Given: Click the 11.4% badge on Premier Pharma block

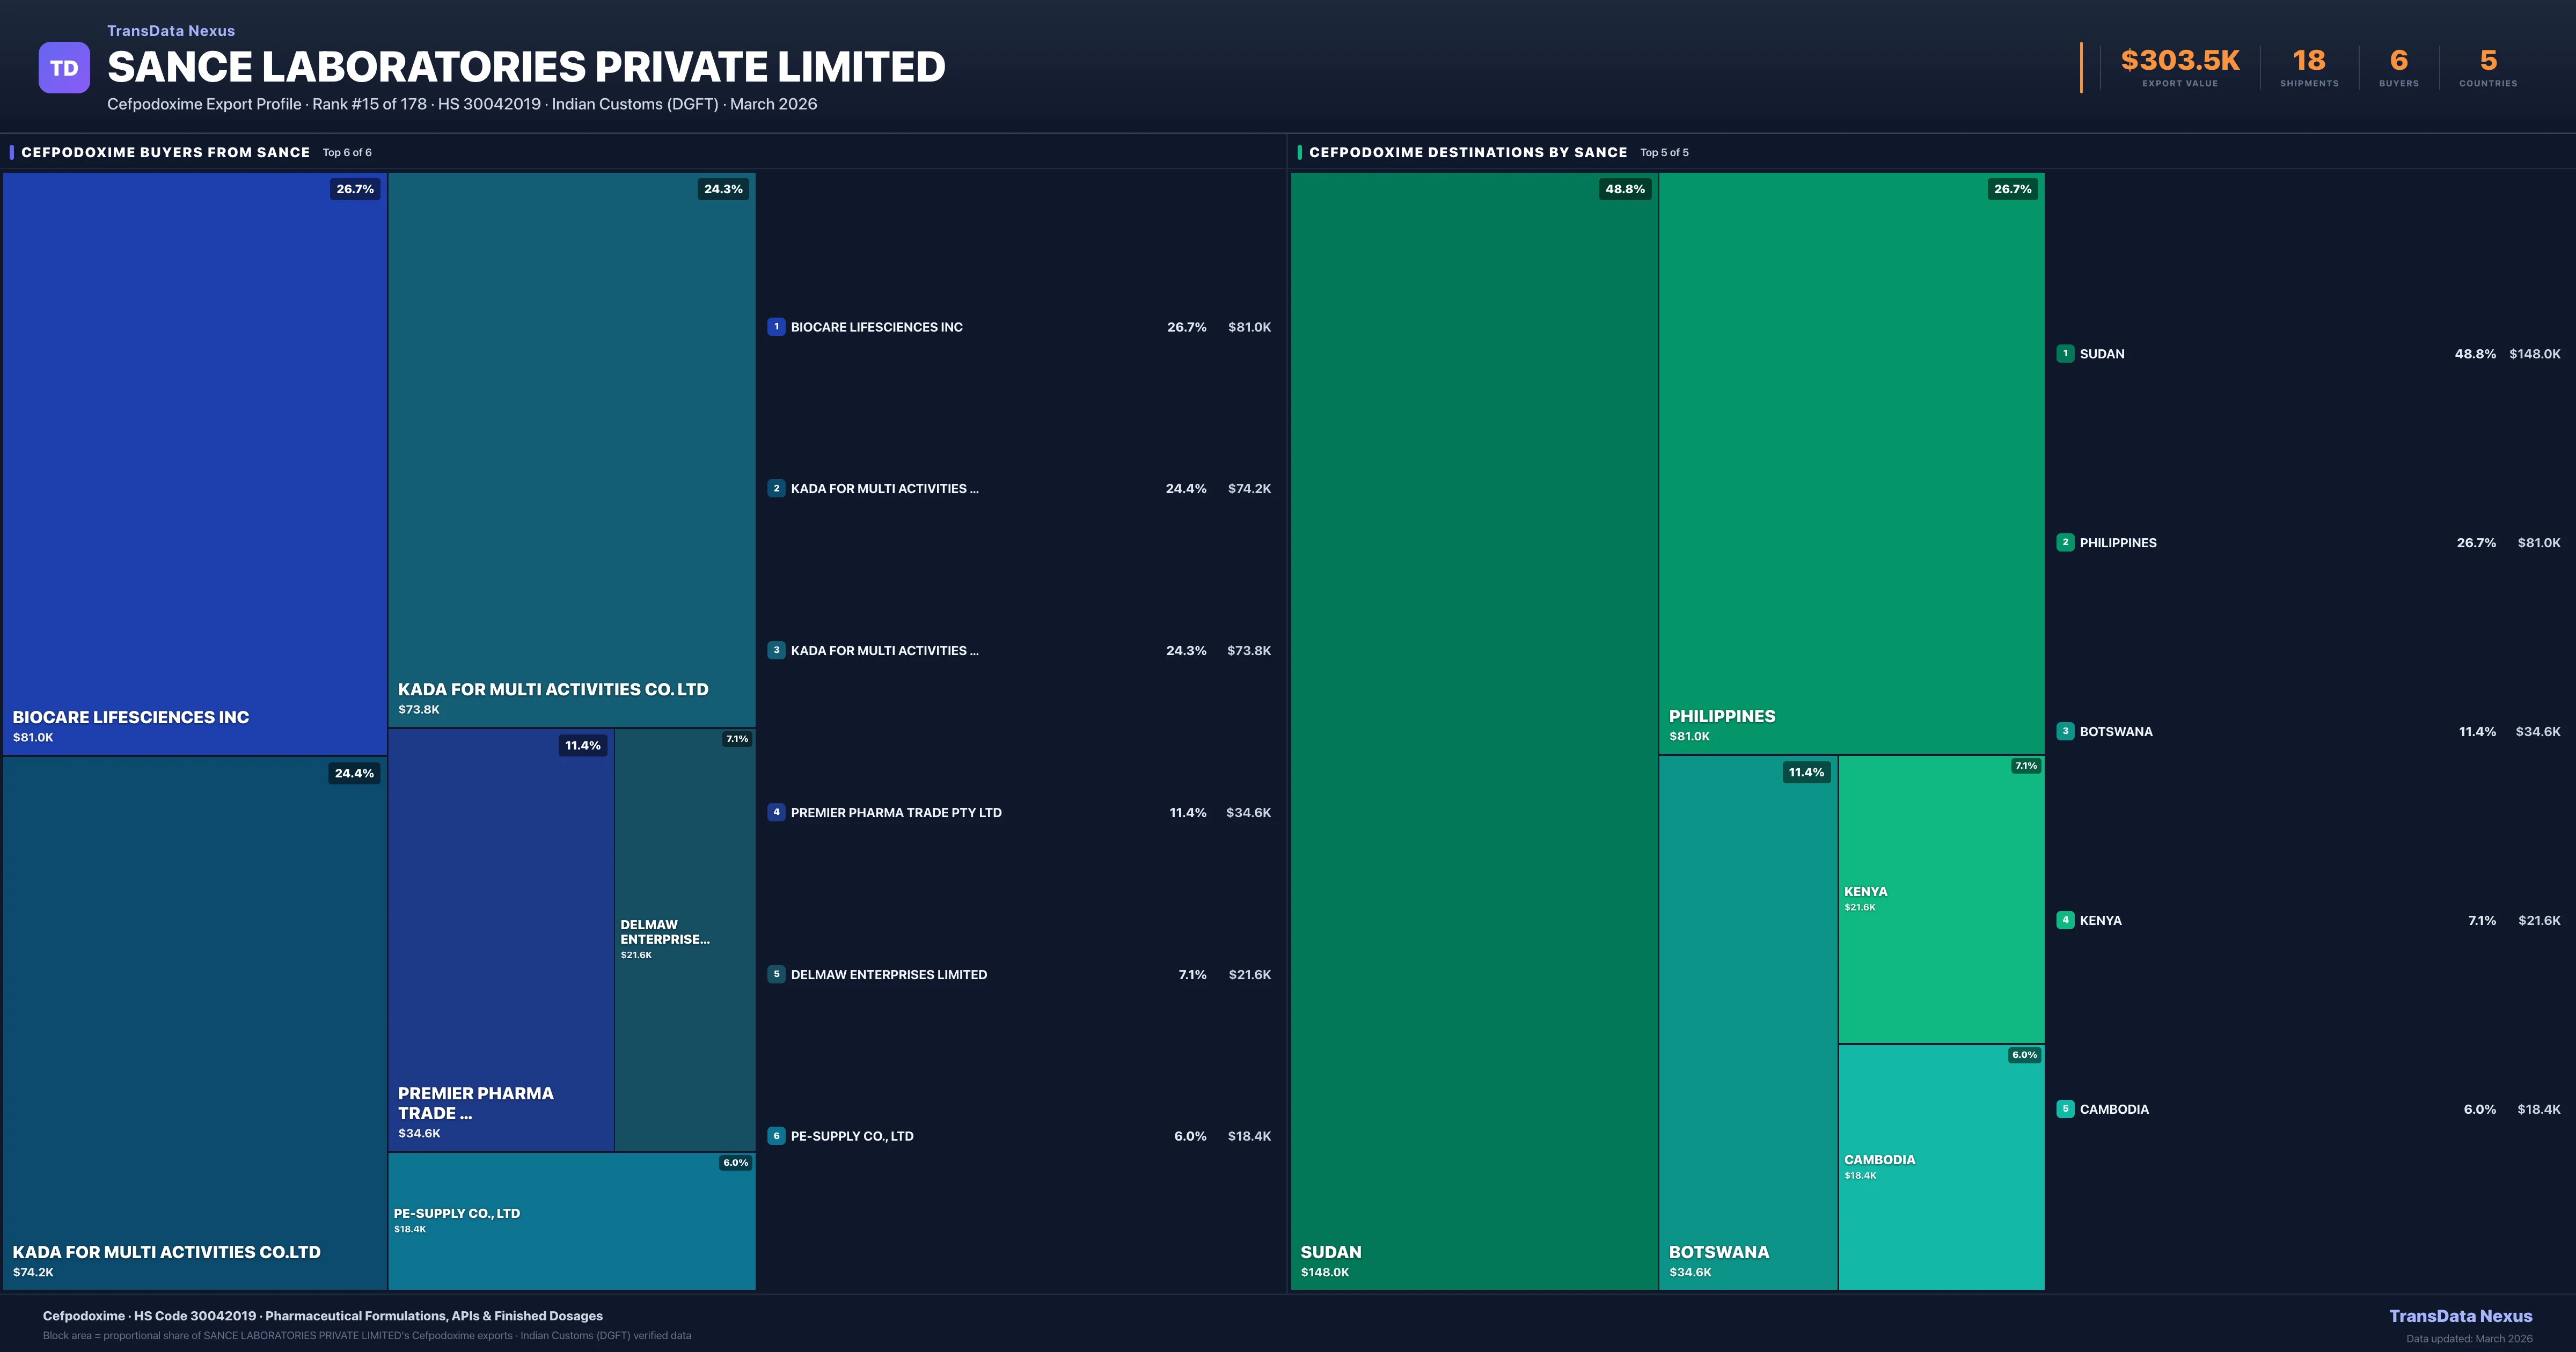Looking at the screenshot, I should pyautogui.click(x=582, y=745).
